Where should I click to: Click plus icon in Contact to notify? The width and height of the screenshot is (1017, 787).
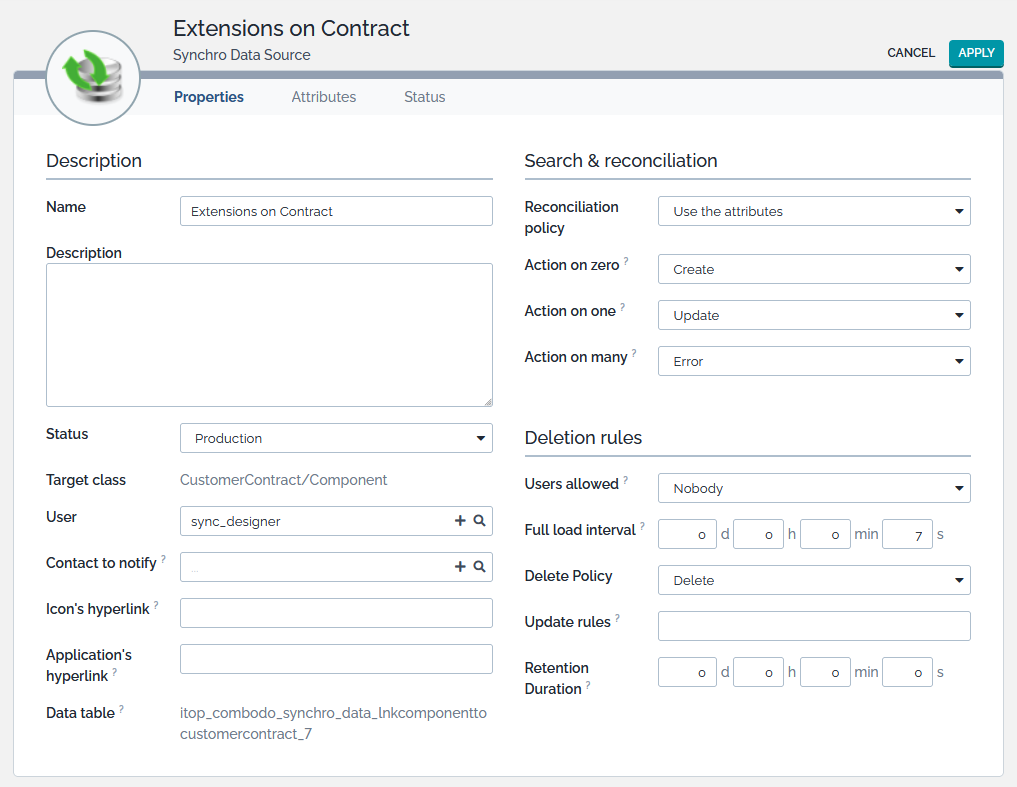(460, 567)
